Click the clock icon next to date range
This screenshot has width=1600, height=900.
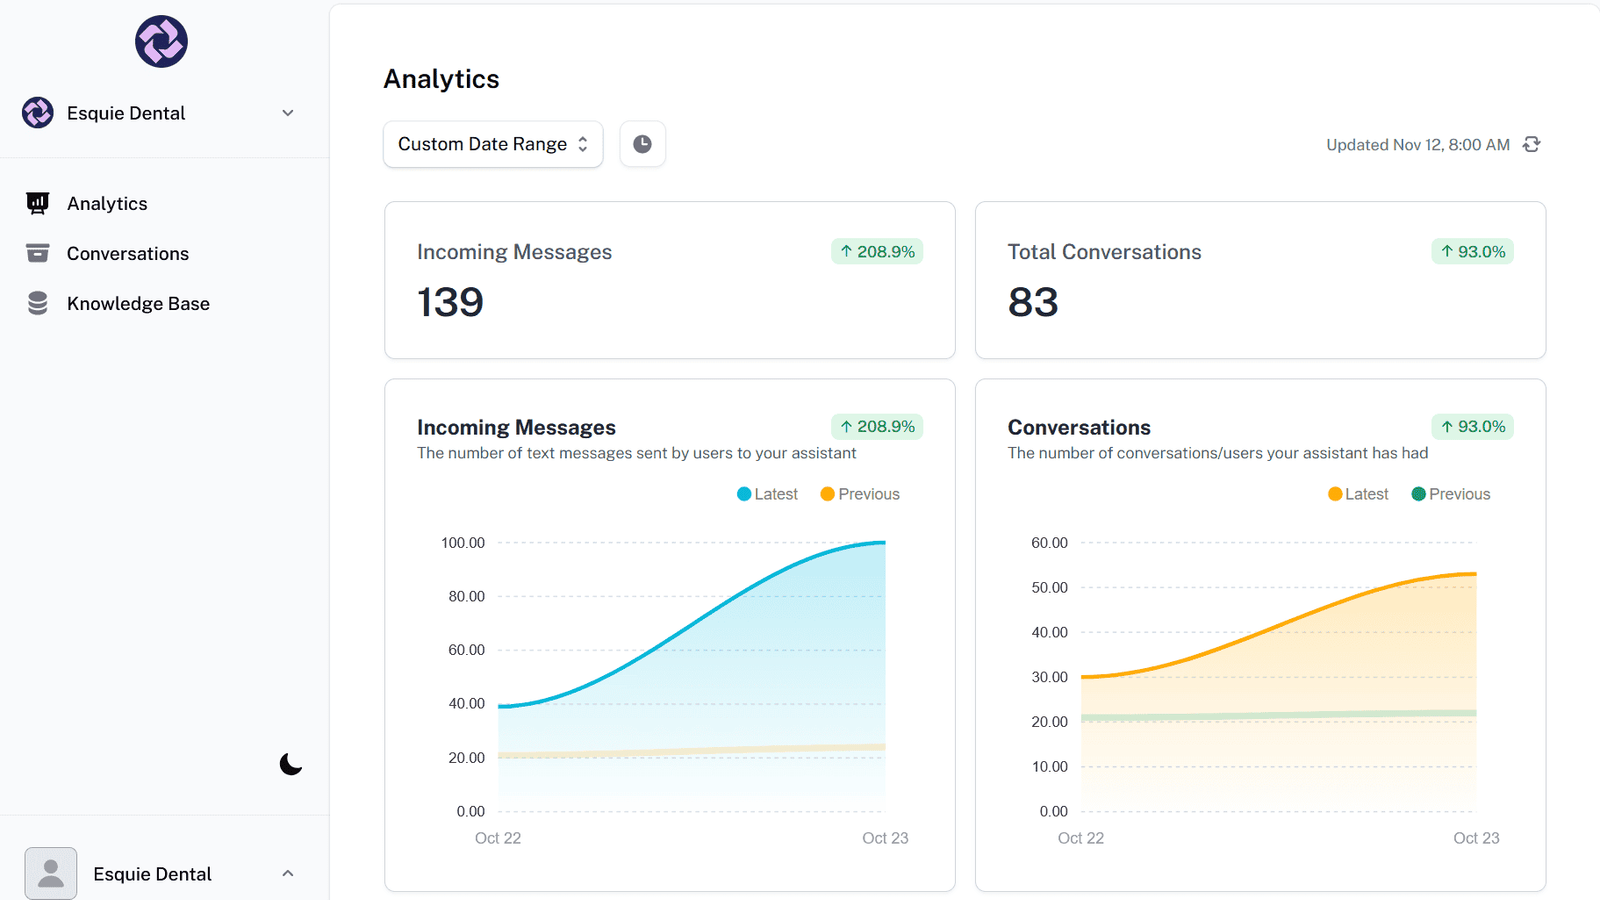(642, 144)
